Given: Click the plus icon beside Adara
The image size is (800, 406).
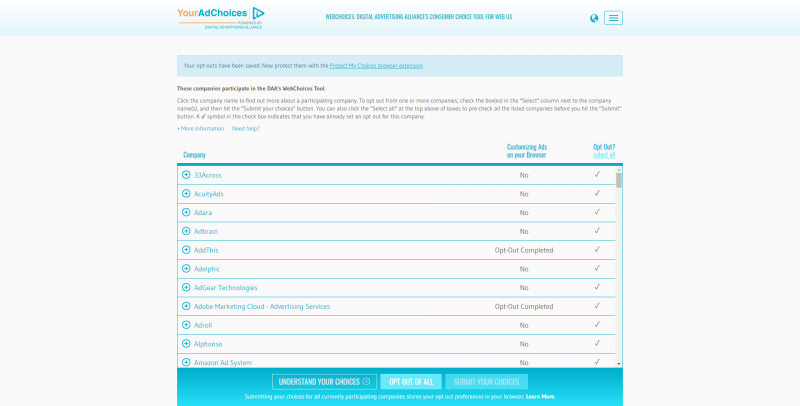Looking at the screenshot, I should click(186, 212).
